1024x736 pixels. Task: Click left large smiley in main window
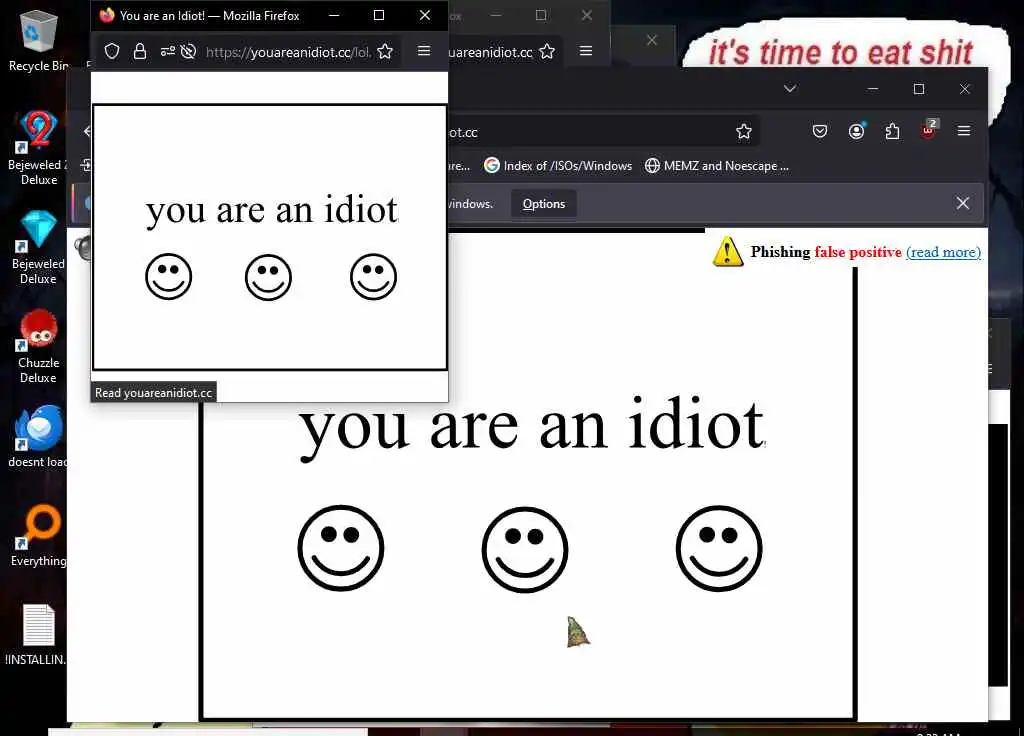341,548
